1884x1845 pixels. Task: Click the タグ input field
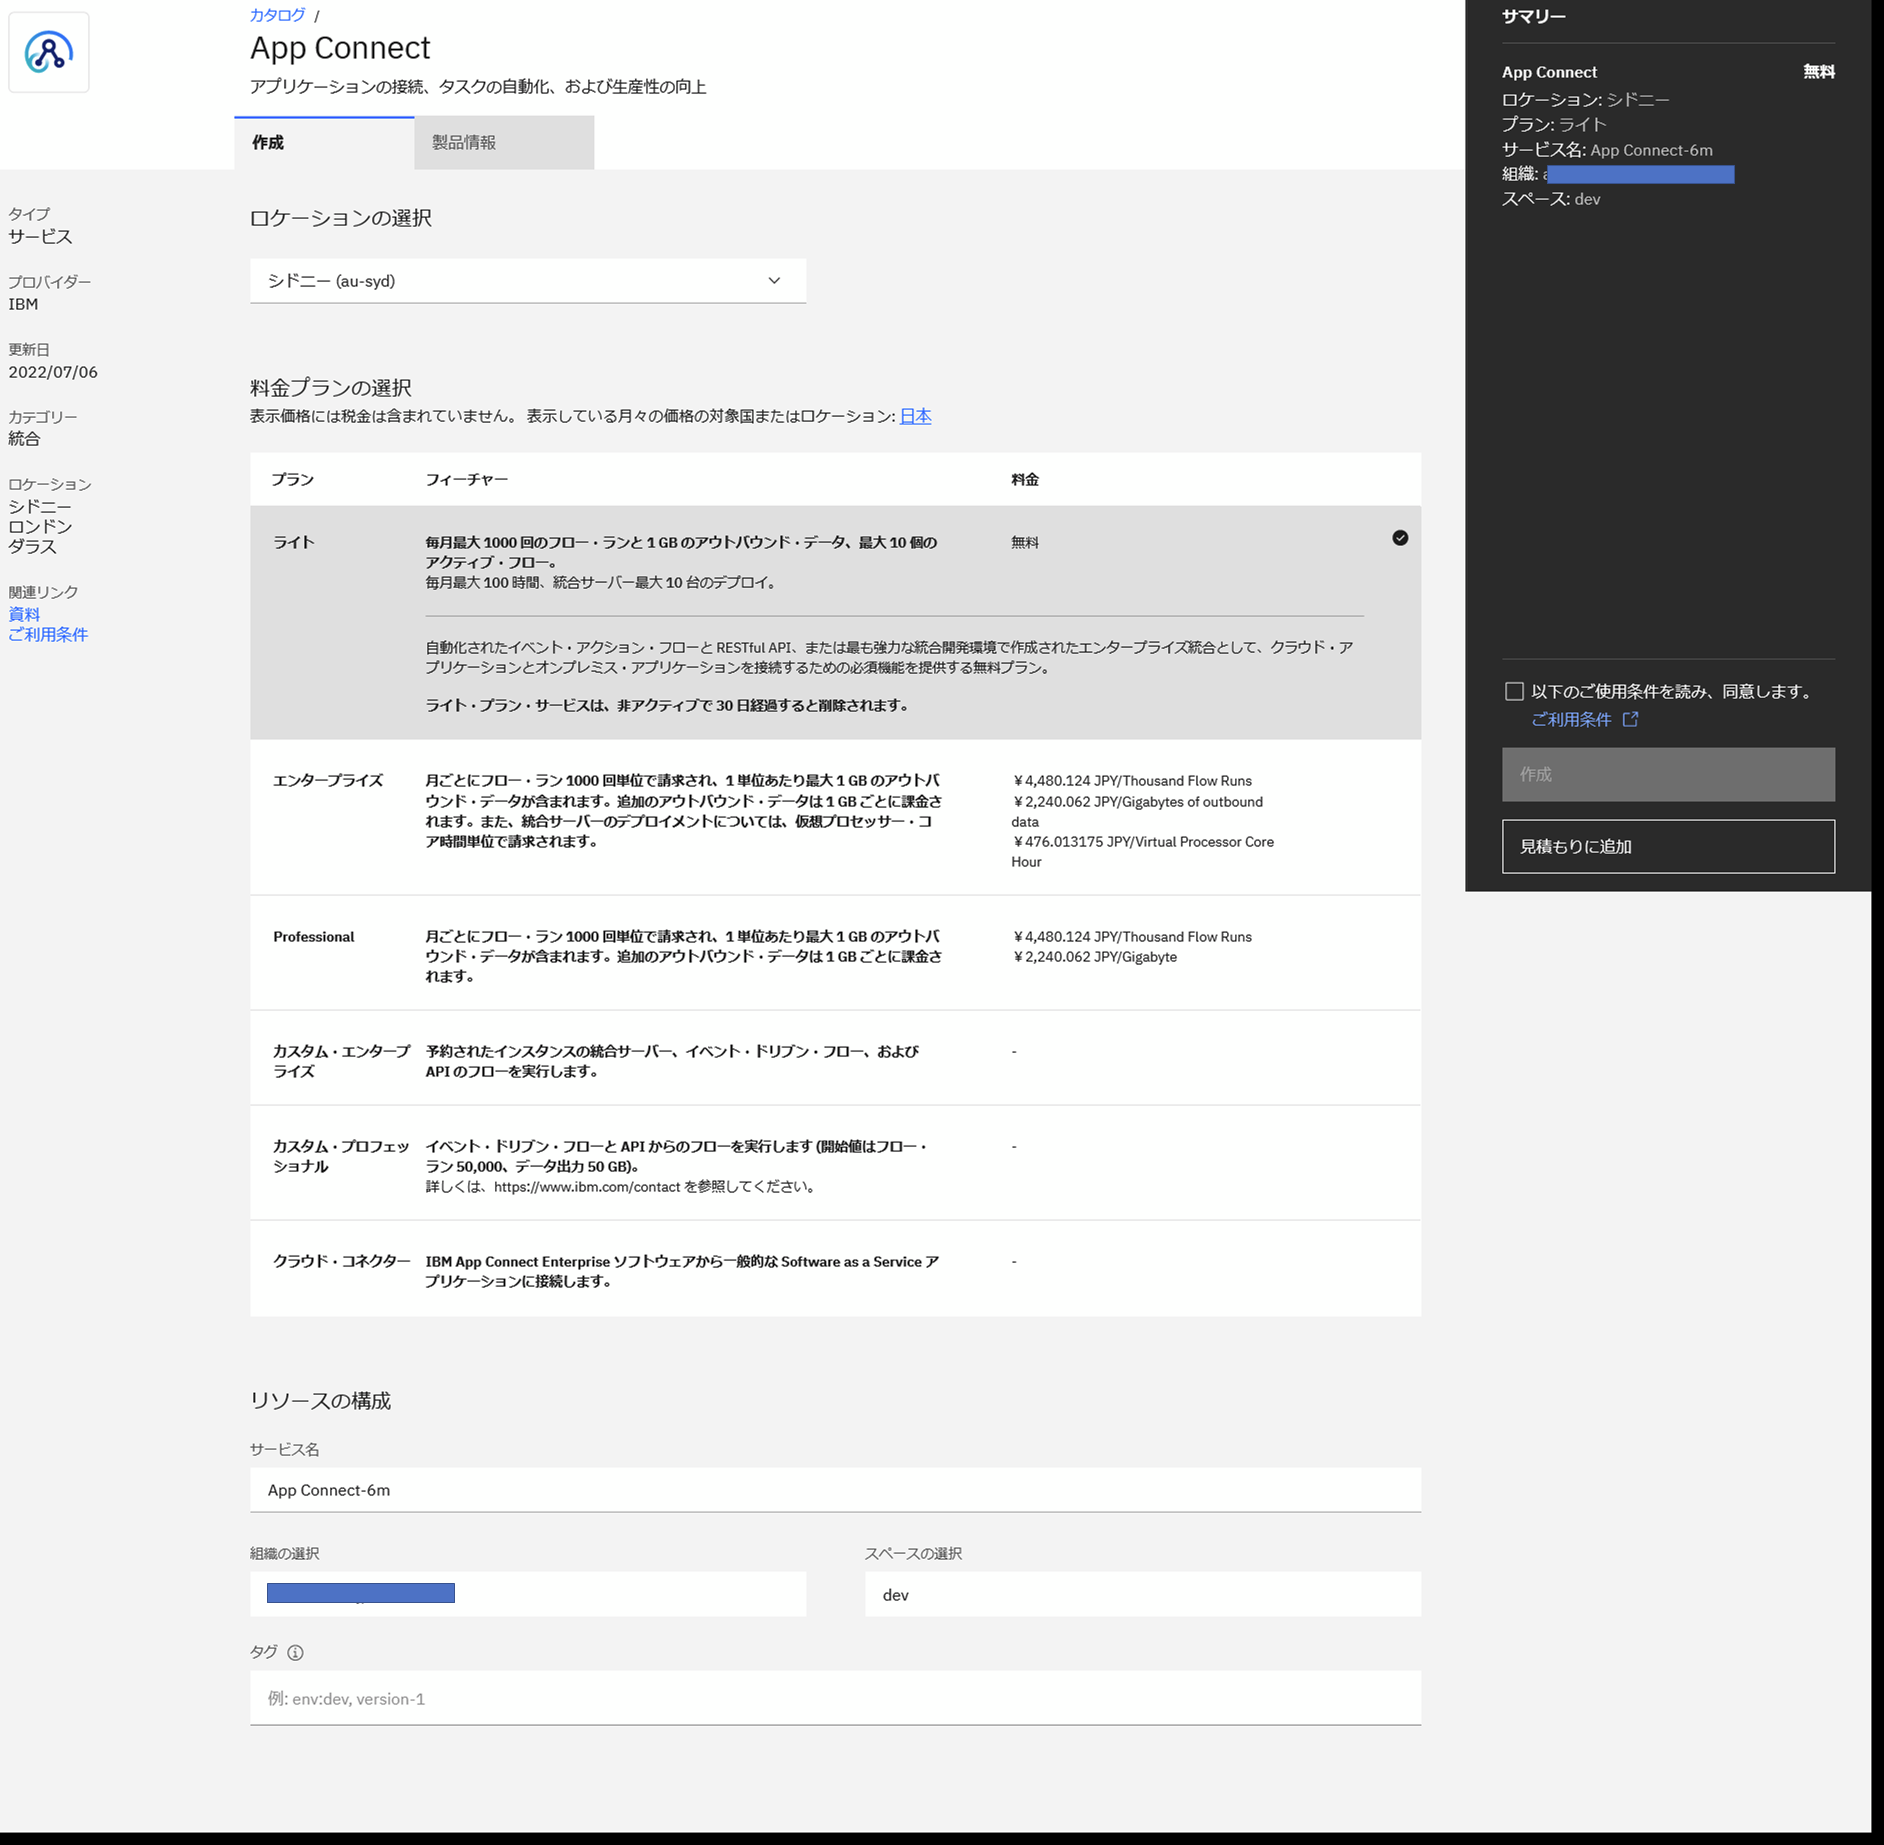[x=835, y=1698]
